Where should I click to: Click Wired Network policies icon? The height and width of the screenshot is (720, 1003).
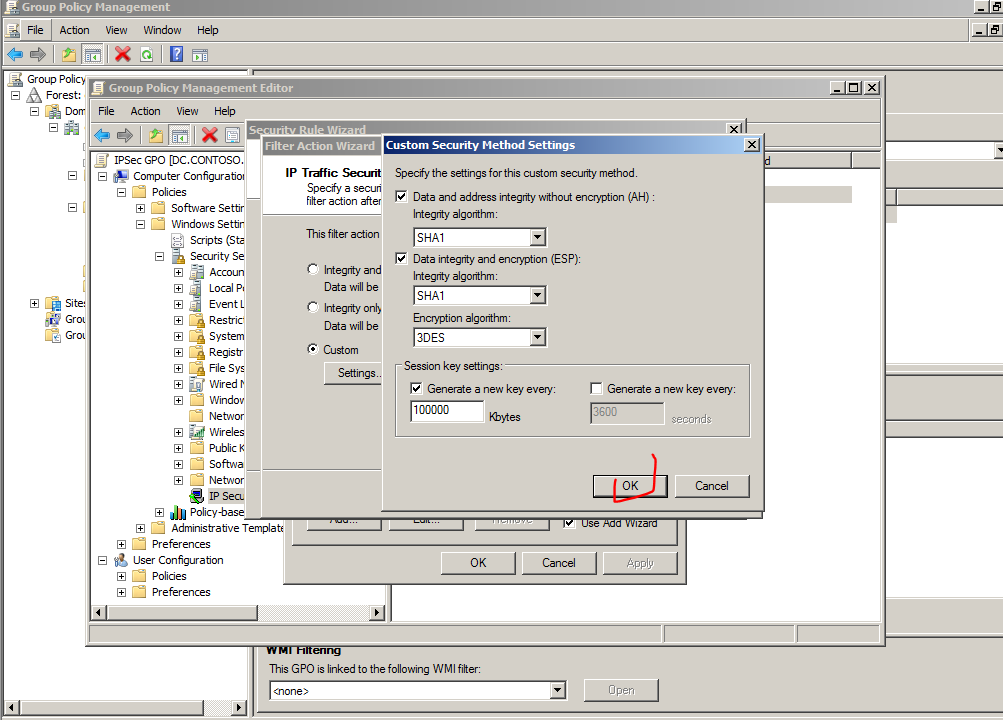pyautogui.click(x=196, y=384)
